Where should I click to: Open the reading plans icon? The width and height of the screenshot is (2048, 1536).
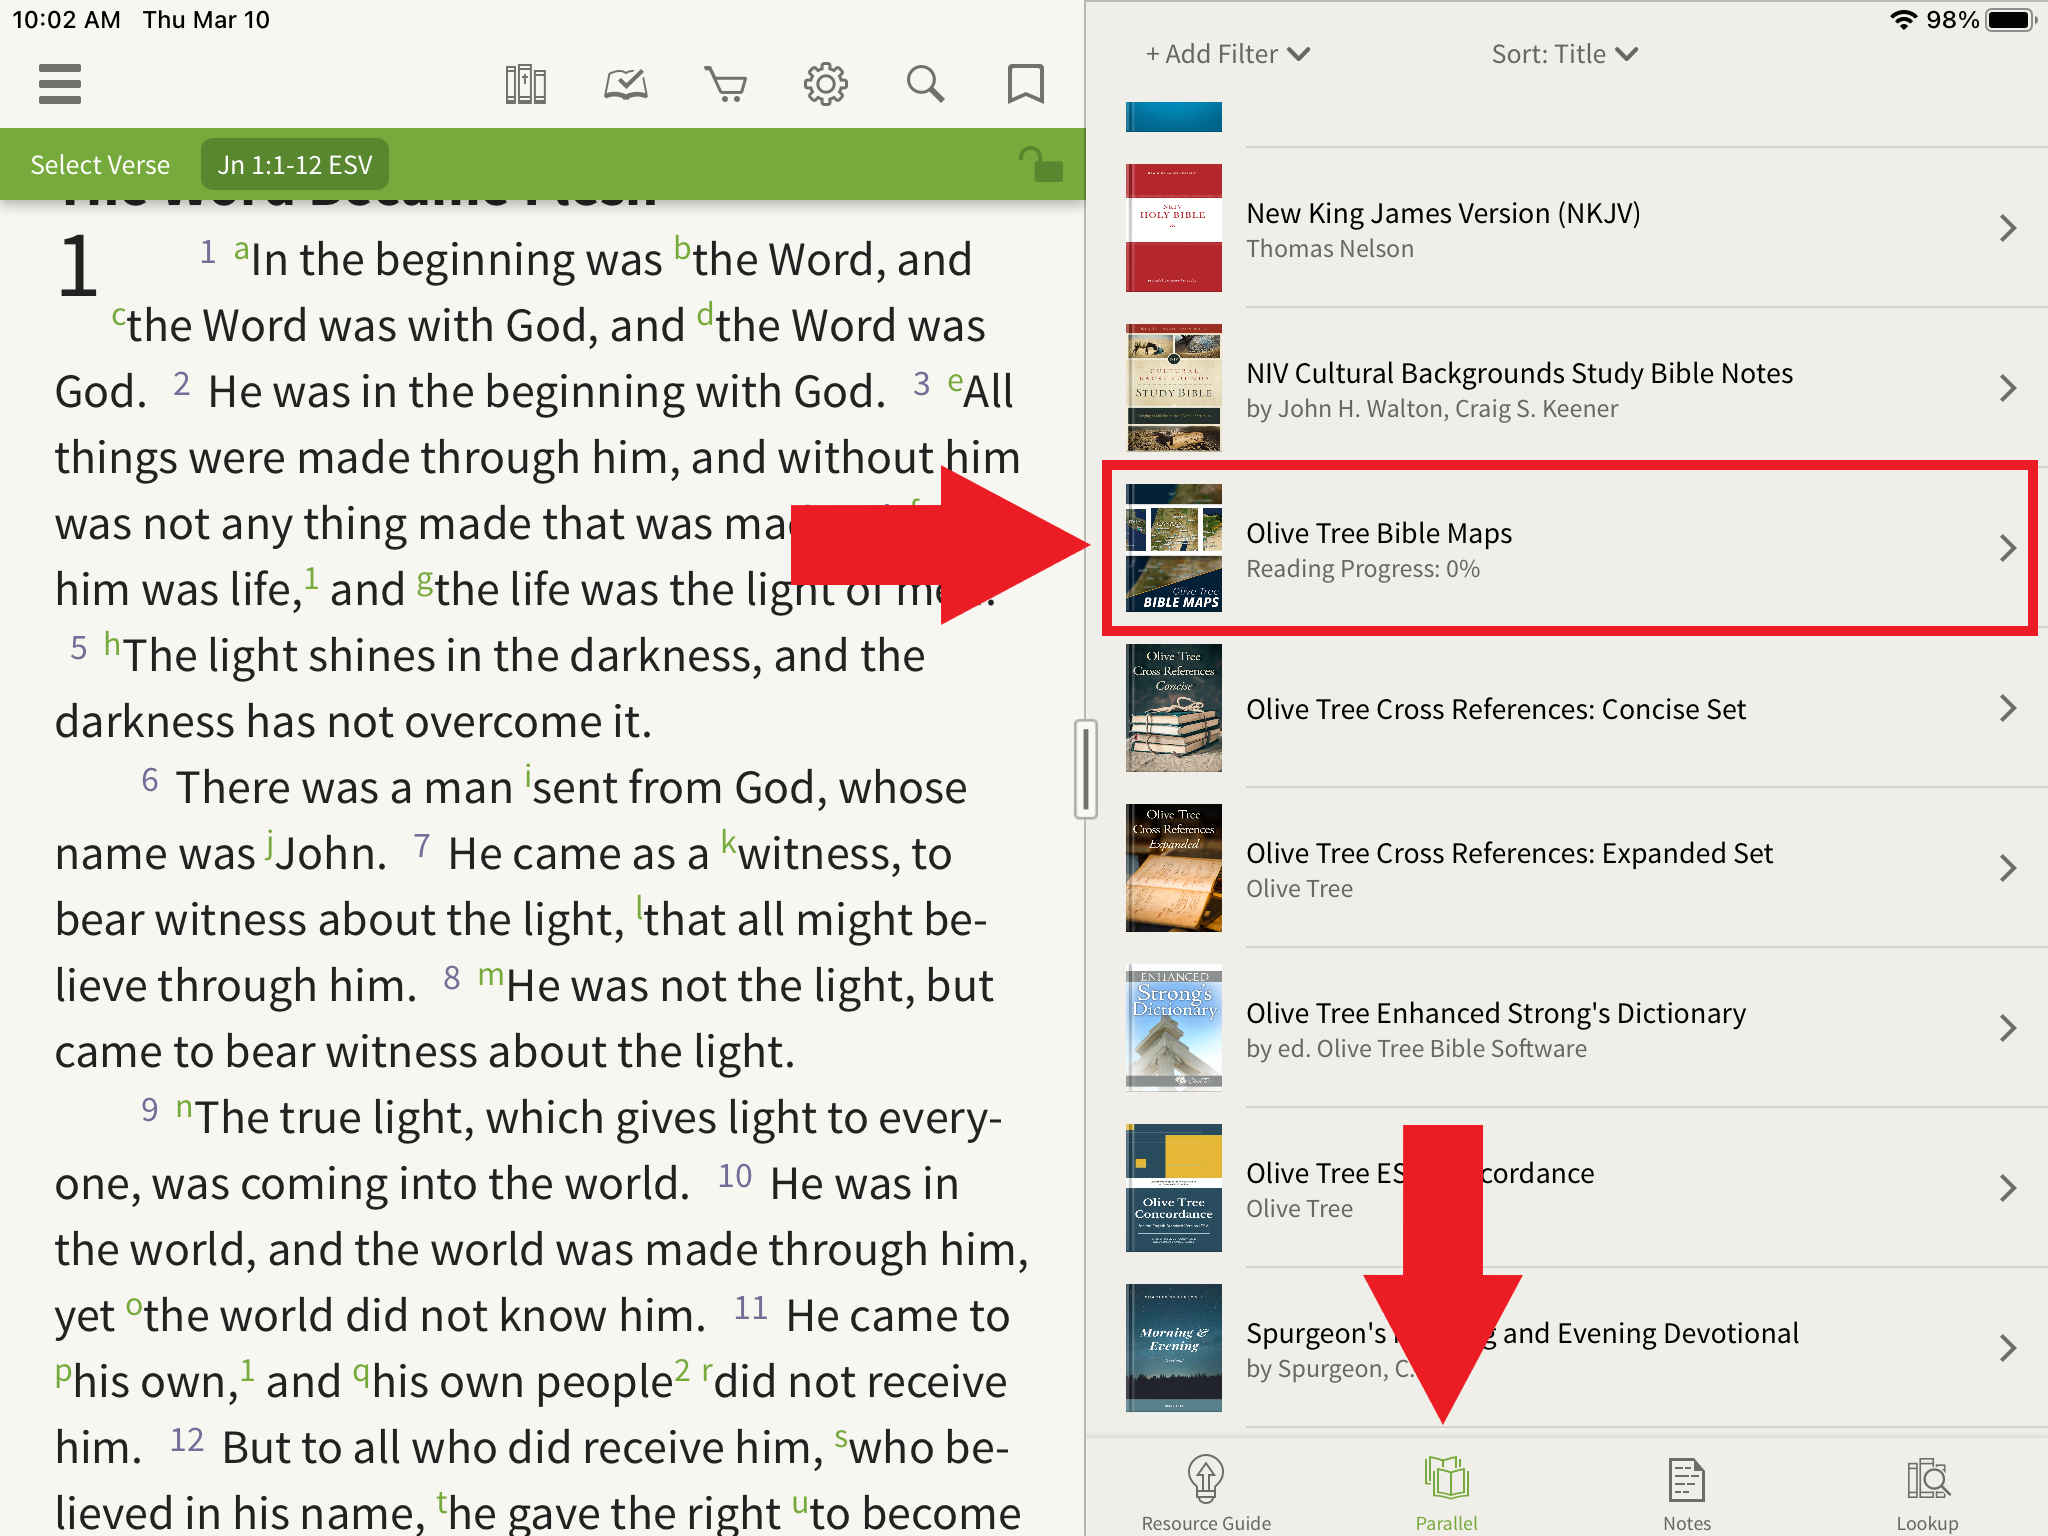click(x=626, y=85)
